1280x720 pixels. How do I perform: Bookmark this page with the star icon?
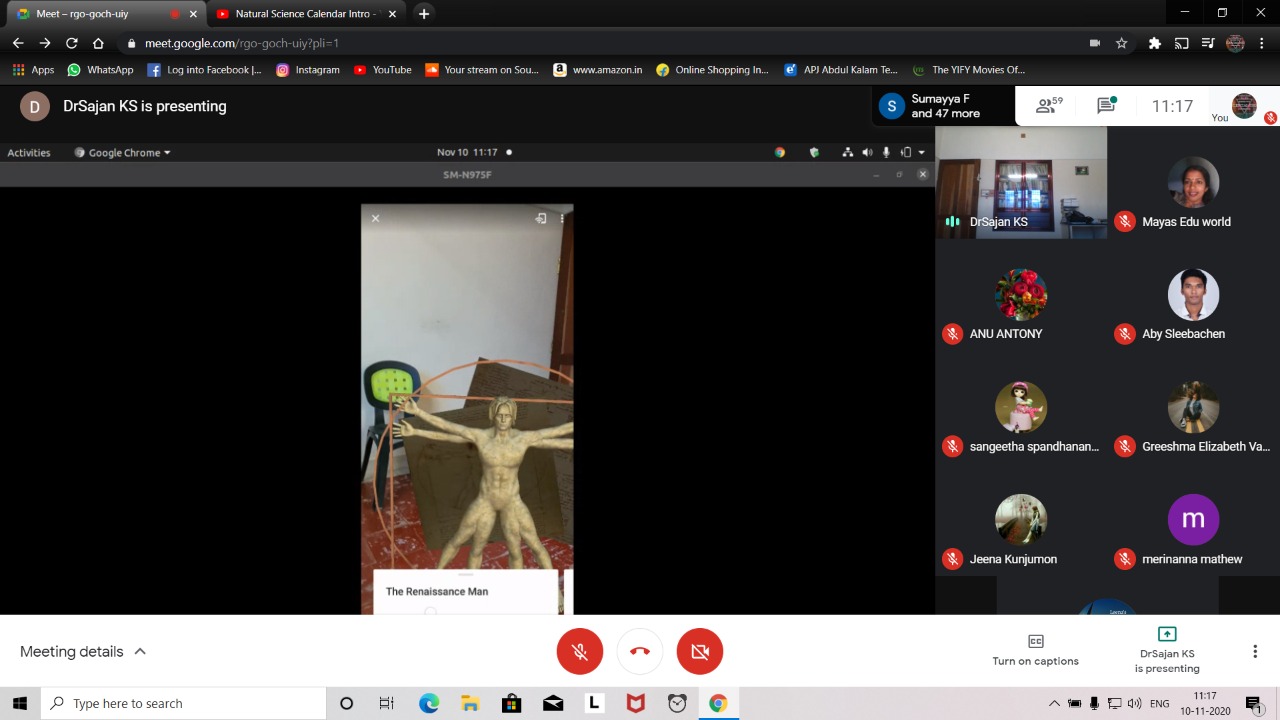pos(1122,43)
